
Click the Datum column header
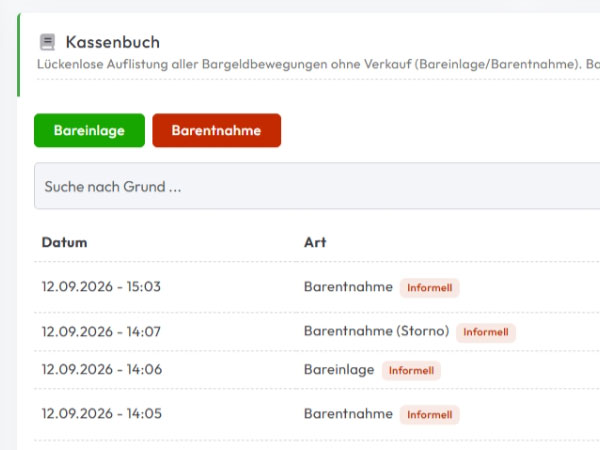(x=64, y=243)
